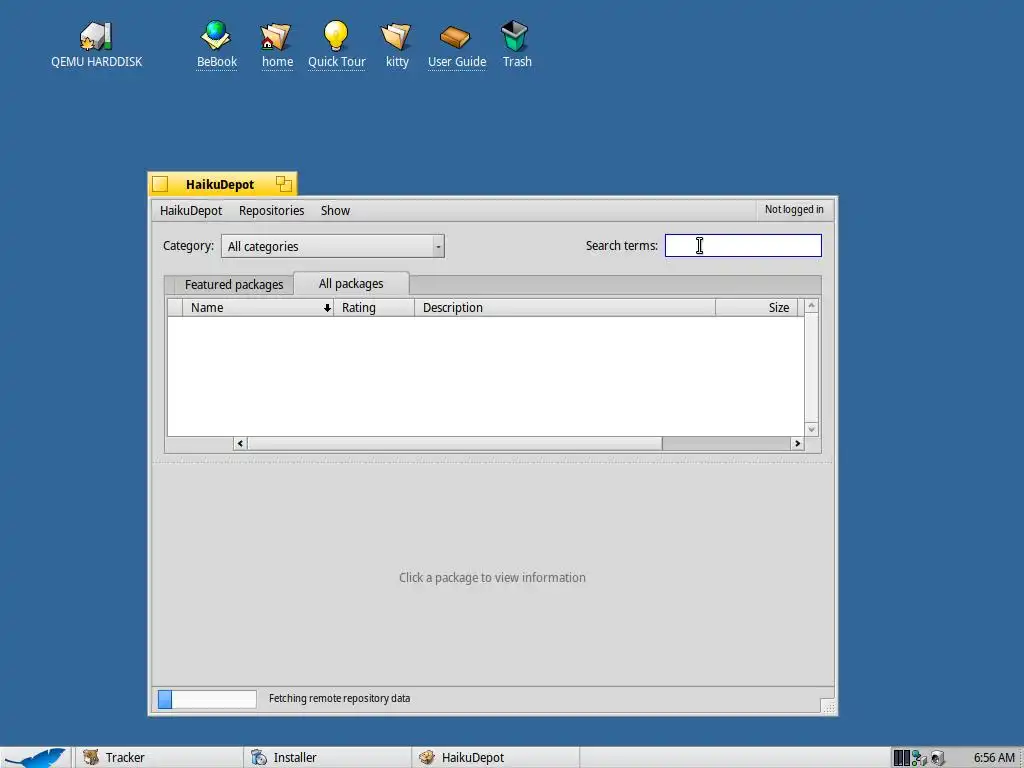Select HaikuDepot entry in the Deskbar
Viewport: 1024px width, 768px height.
pos(495,758)
